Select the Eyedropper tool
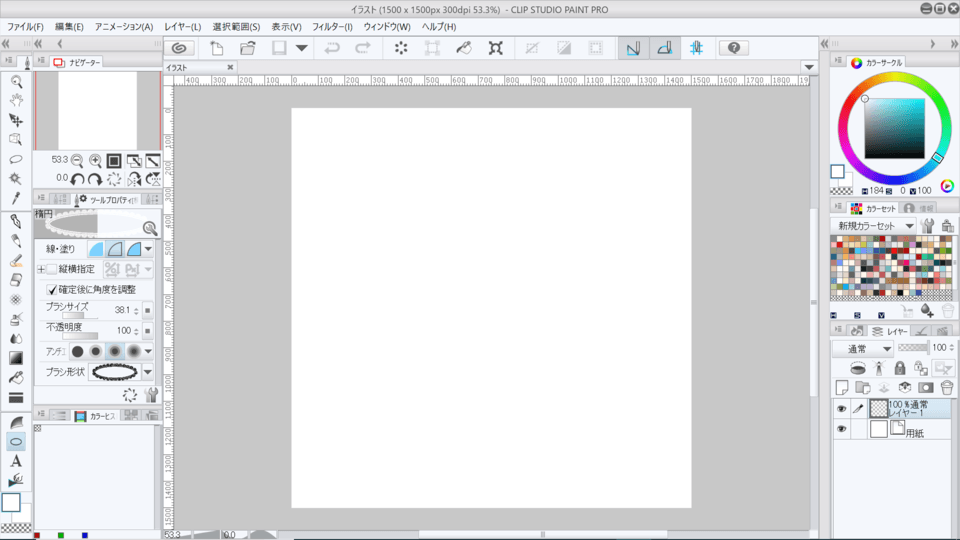Screen dimensions: 960x540 (16, 198)
